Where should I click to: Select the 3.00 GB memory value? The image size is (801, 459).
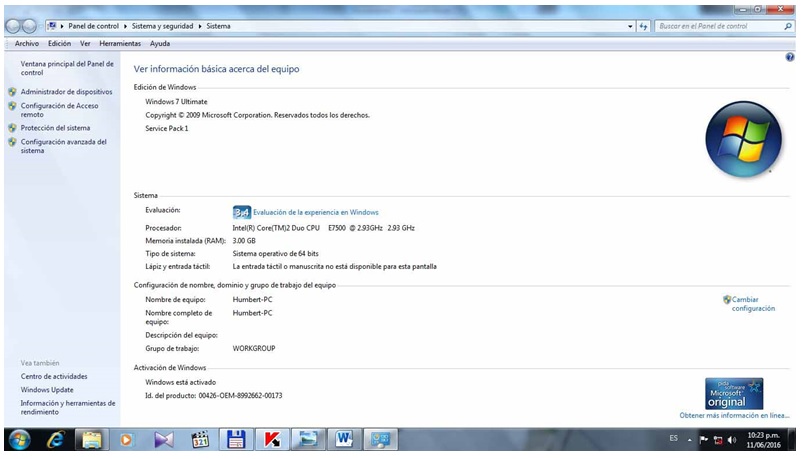point(244,240)
